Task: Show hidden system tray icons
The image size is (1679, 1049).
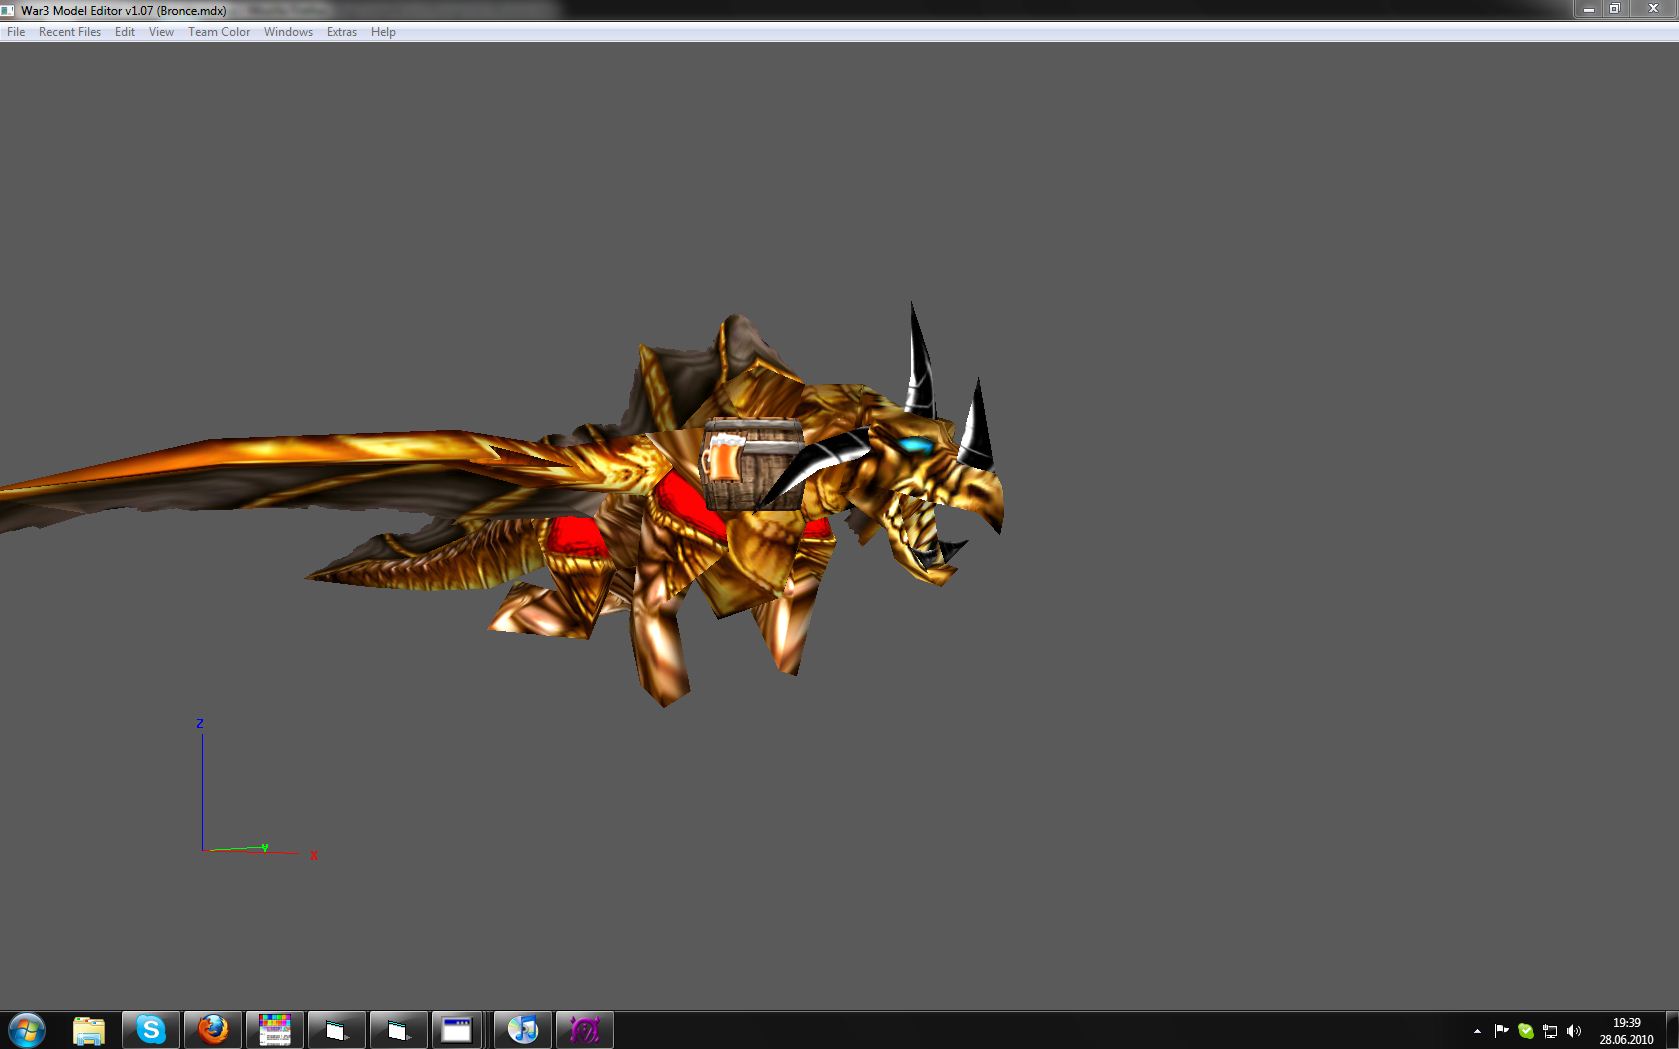Action: 1477,1031
